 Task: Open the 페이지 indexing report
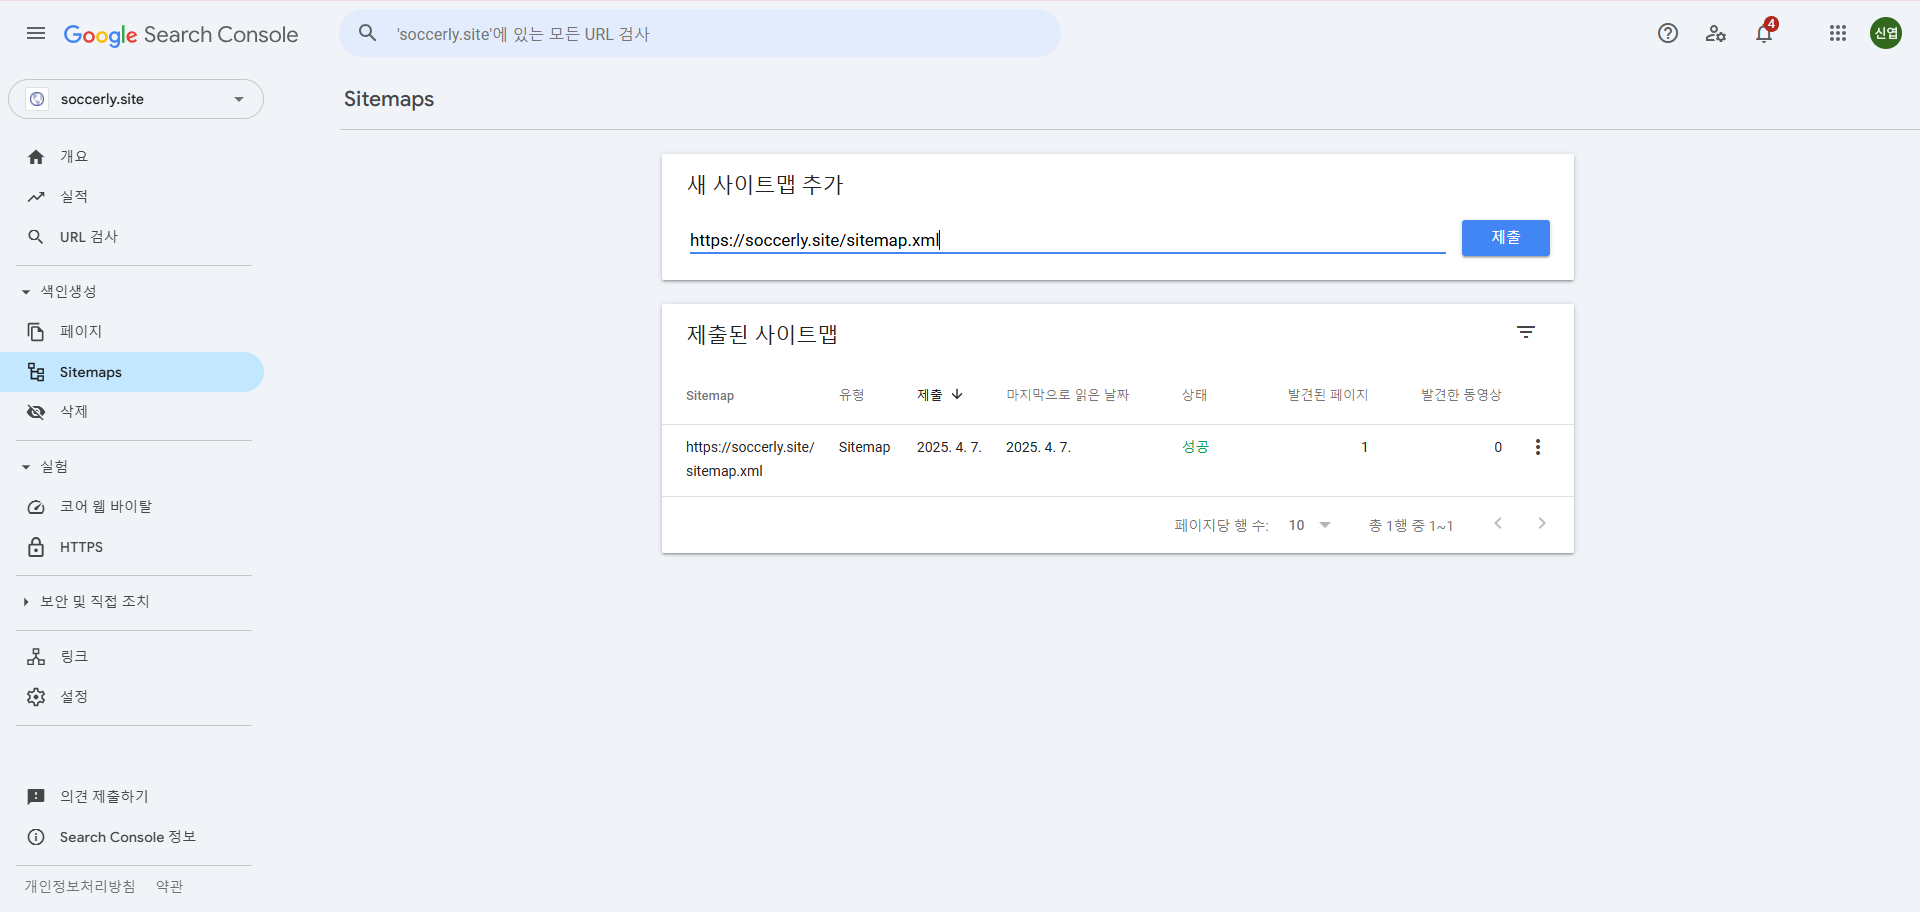(81, 332)
